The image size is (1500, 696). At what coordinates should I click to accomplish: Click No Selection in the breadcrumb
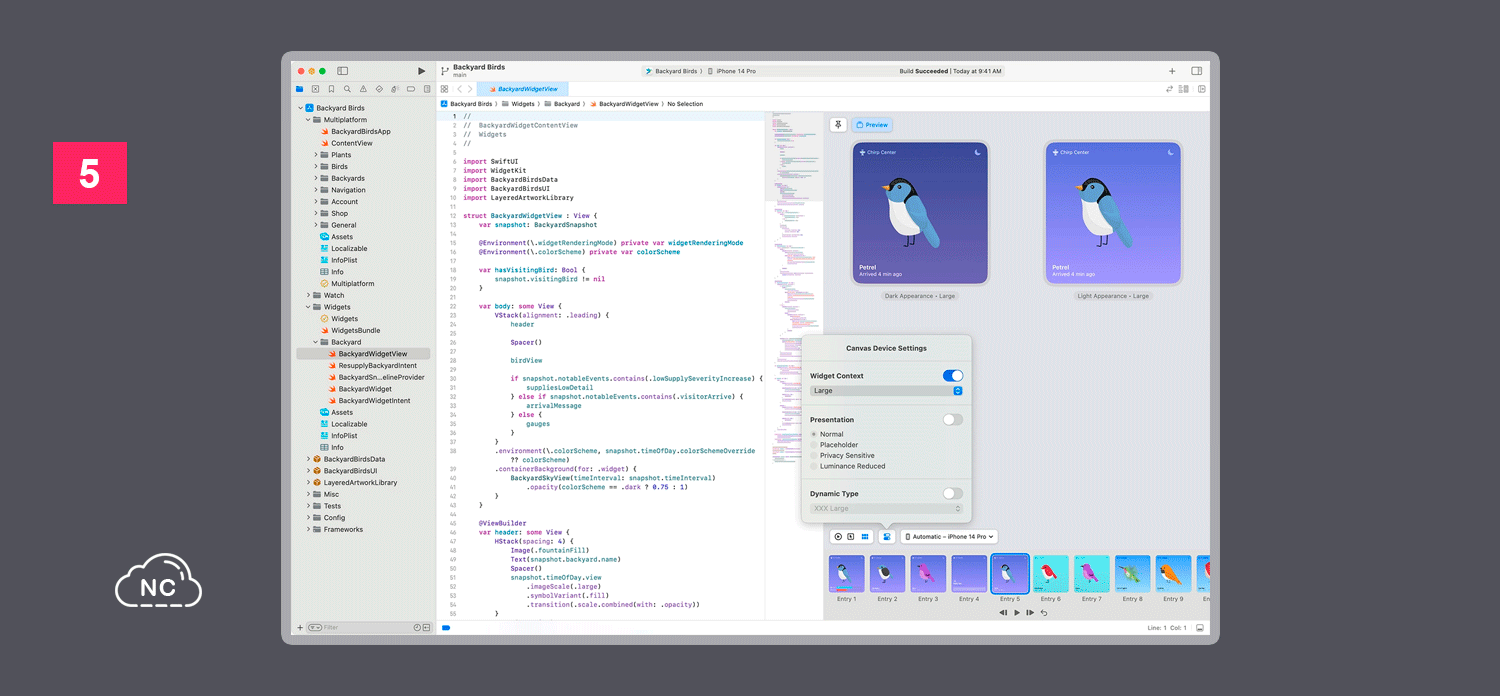tap(685, 104)
